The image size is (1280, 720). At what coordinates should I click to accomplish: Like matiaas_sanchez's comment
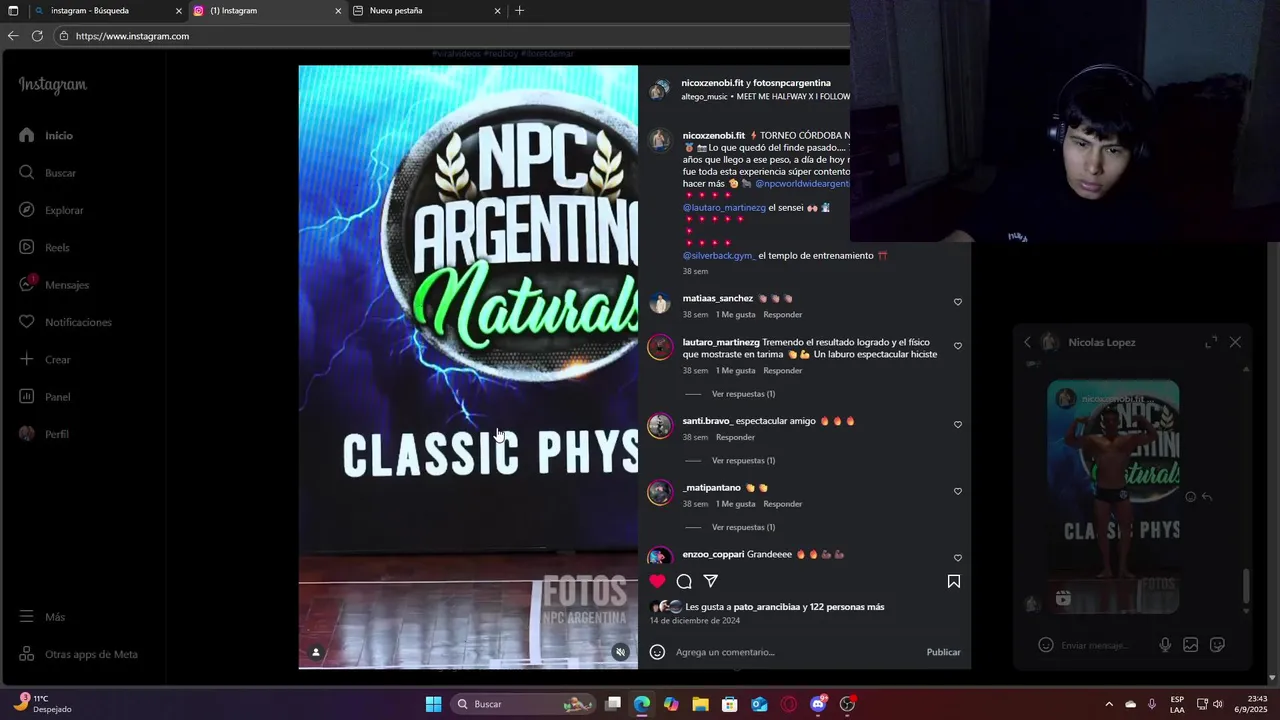coord(958,302)
